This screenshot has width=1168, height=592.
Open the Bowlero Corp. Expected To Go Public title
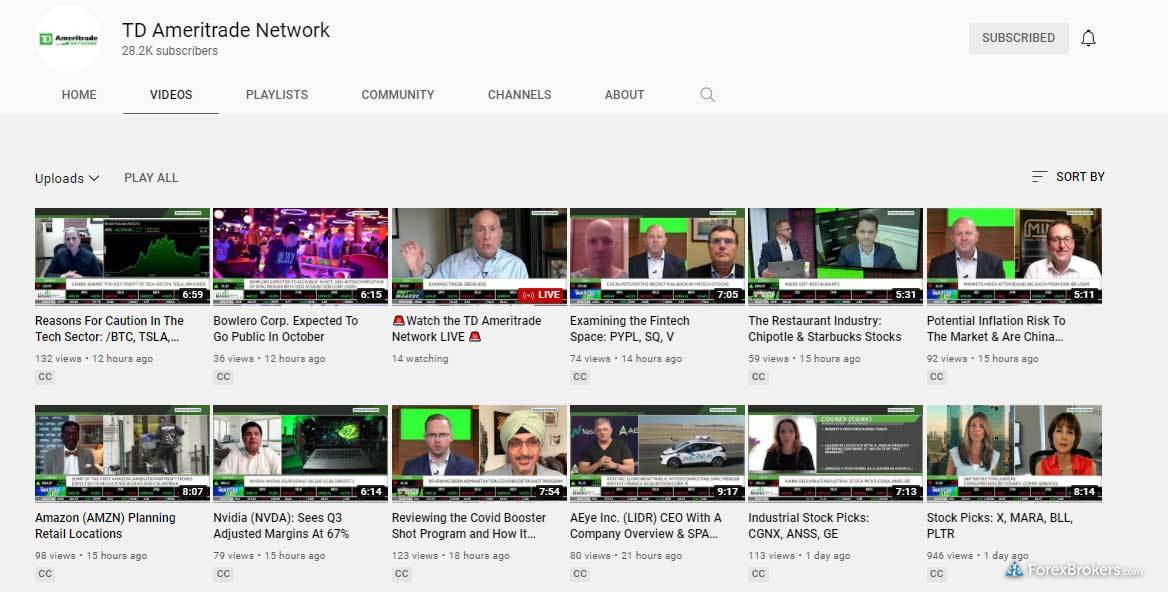[x=285, y=328]
